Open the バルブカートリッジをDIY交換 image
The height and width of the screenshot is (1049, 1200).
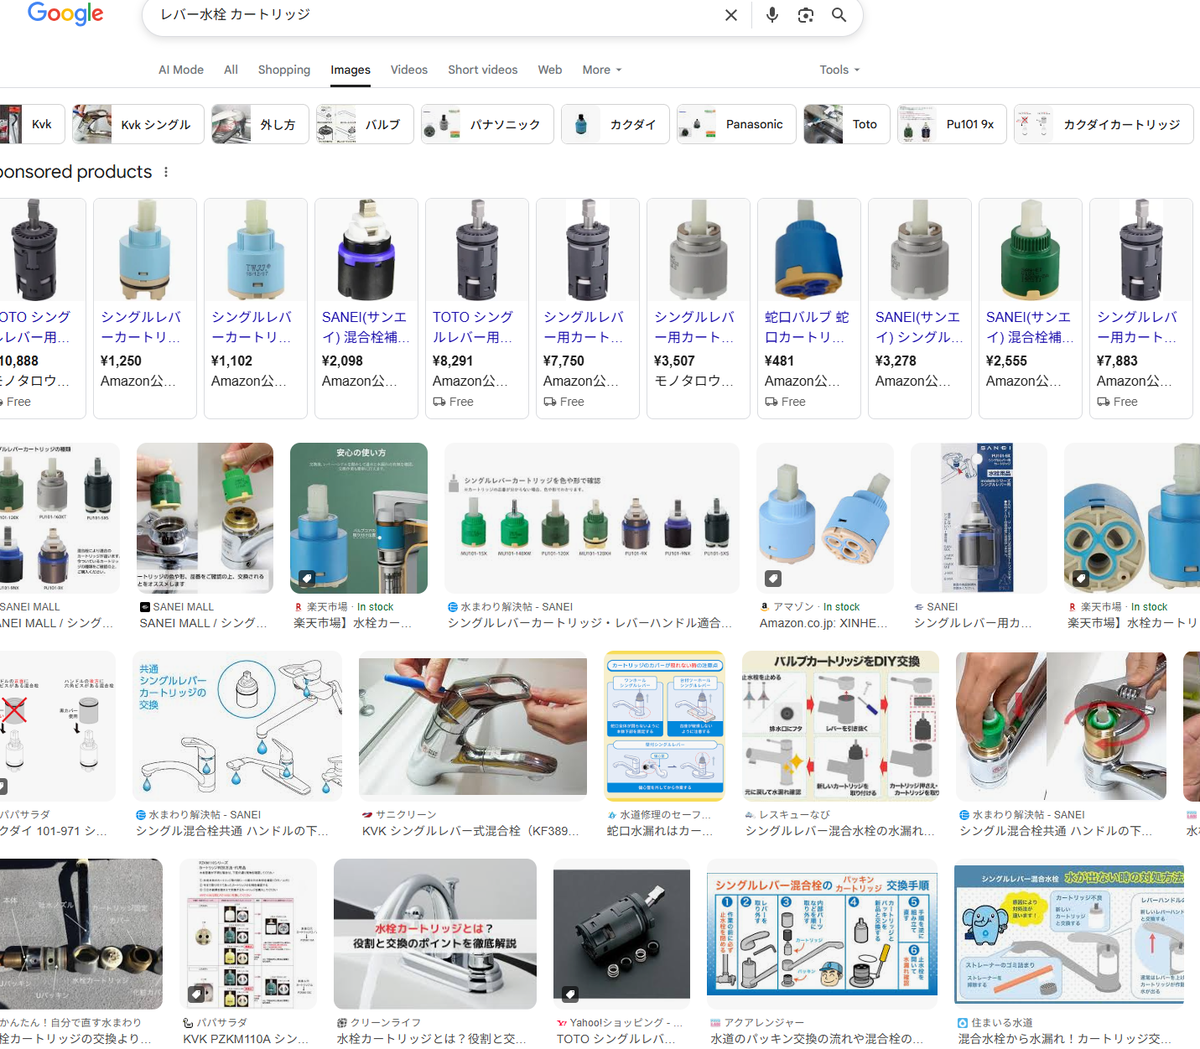pos(841,726)
